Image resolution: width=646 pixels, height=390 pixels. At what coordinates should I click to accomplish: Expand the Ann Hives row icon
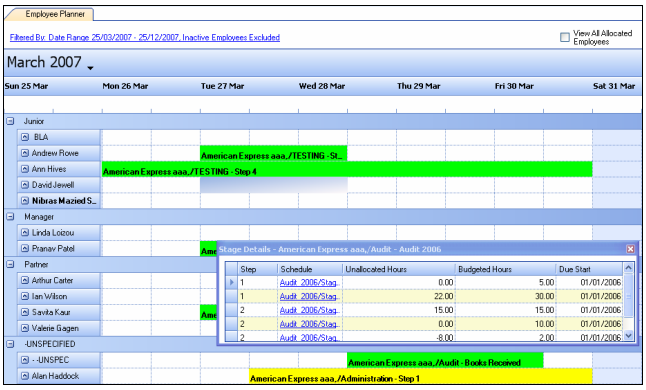[25, 169]
